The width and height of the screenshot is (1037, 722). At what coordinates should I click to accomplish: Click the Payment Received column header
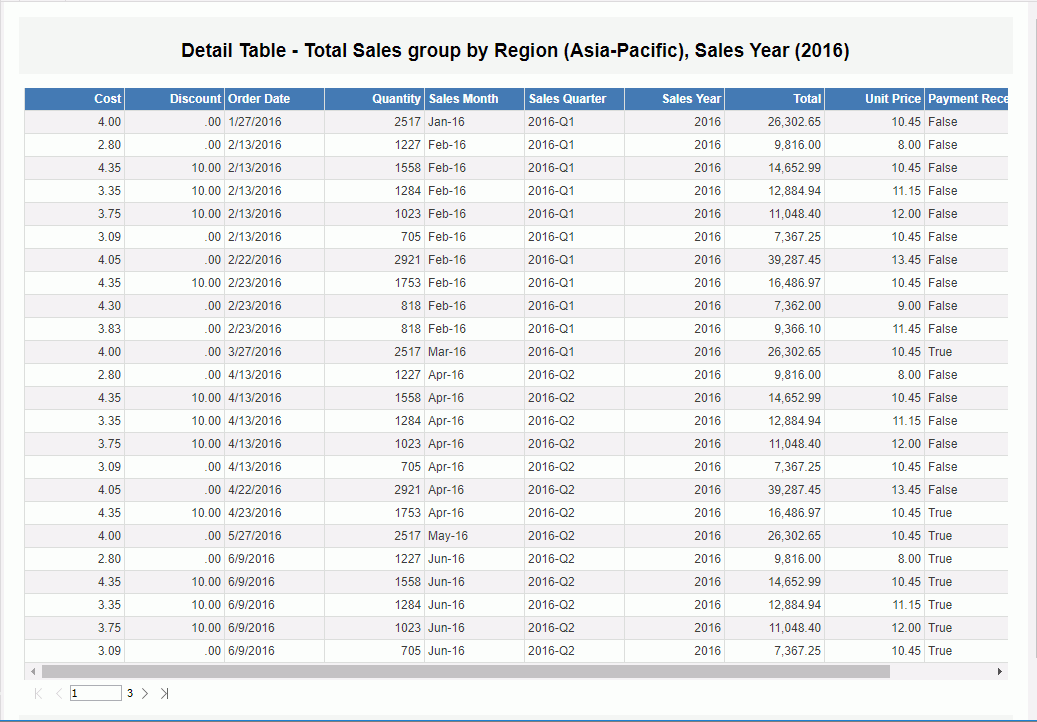coord(966,99)
